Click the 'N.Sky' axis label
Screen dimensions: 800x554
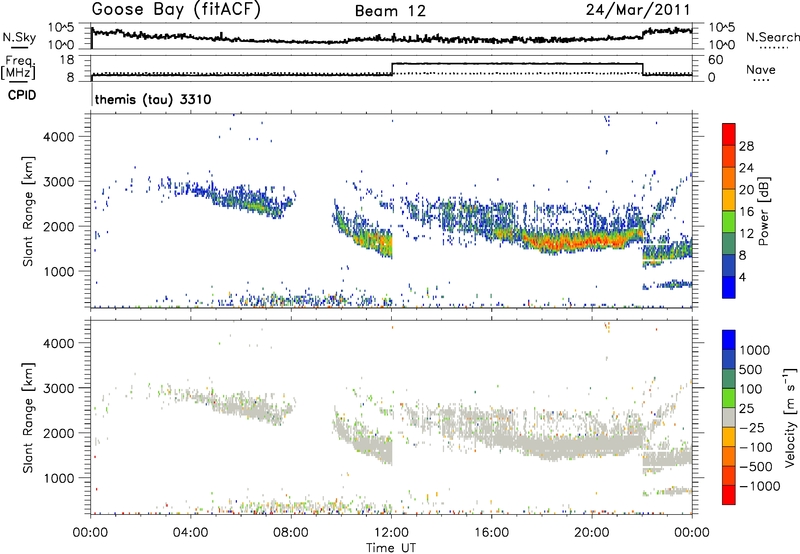click(x=19, y=37)
